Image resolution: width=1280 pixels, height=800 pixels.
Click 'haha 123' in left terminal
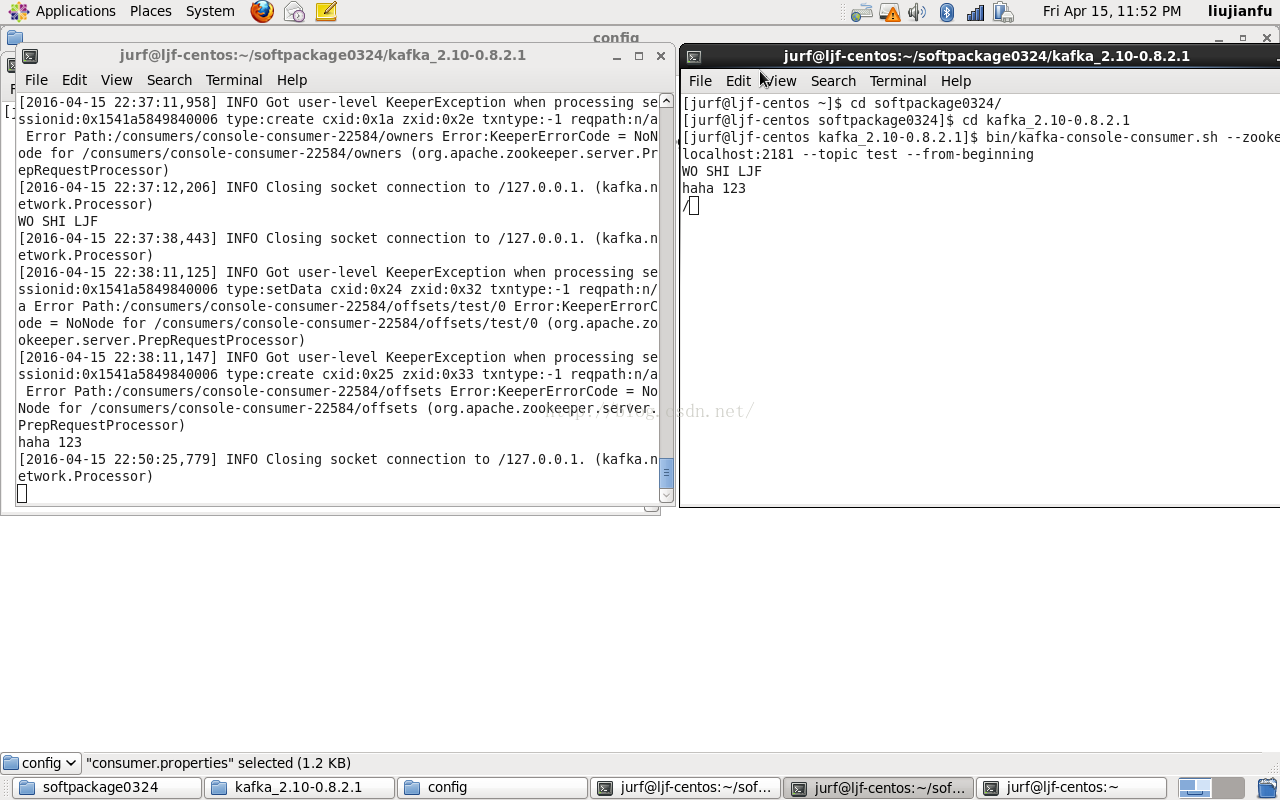50,442
